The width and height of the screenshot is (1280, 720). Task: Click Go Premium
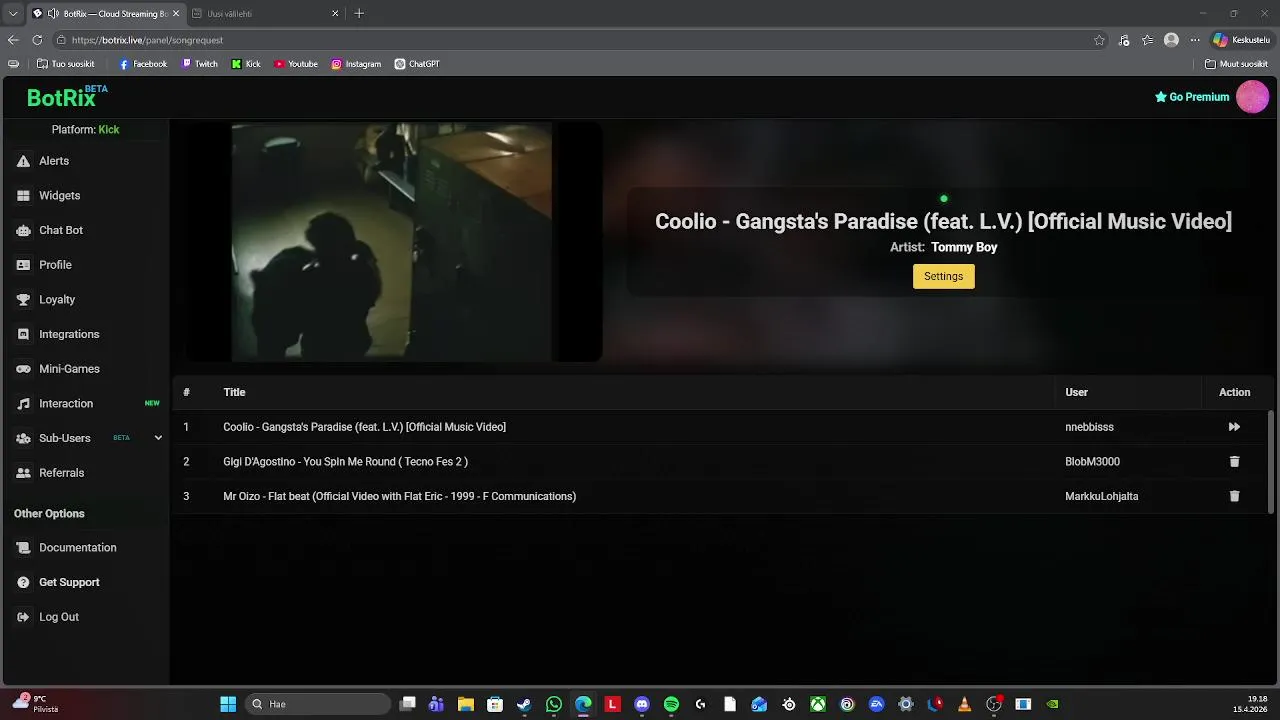point(1192,97)
